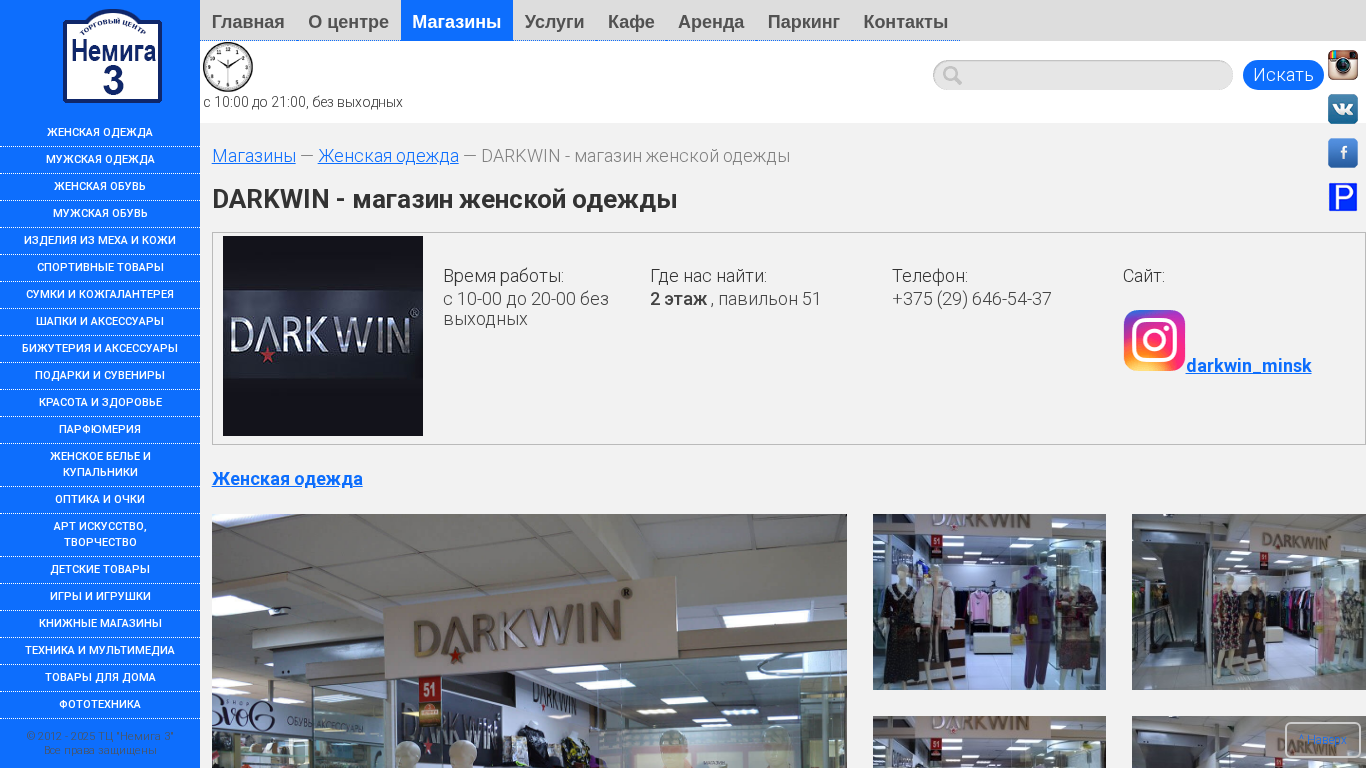Open ФОТОТЕХНИКА category in sidebar
This screenshot has width=1366, height=768.
click(x=100, y=704)
